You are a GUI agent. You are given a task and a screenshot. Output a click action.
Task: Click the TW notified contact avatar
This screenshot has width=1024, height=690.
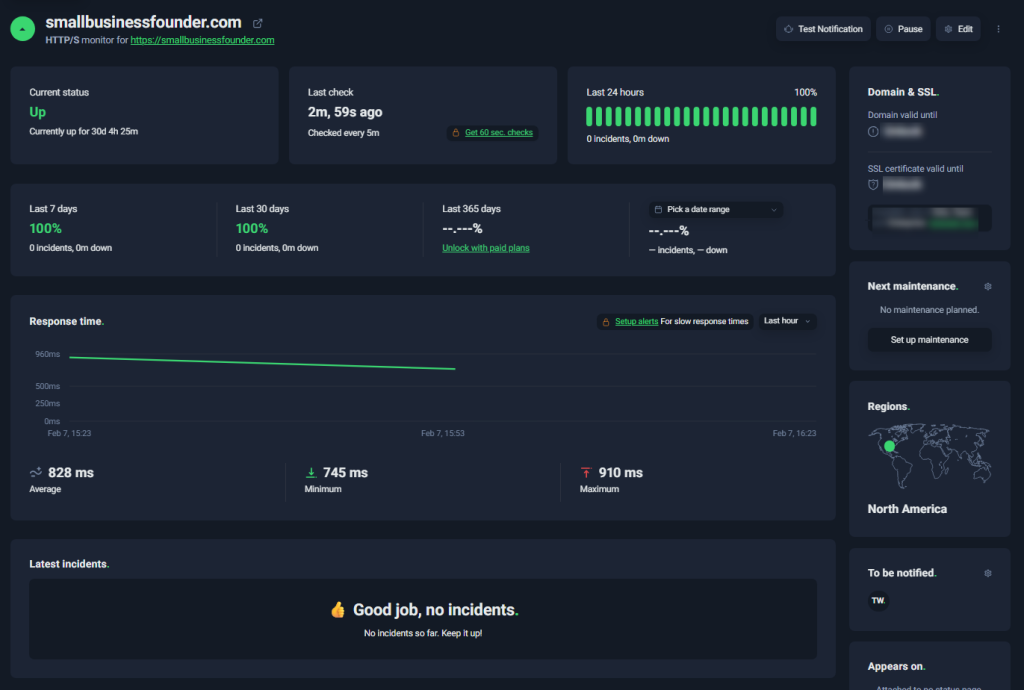click(878, 601)
